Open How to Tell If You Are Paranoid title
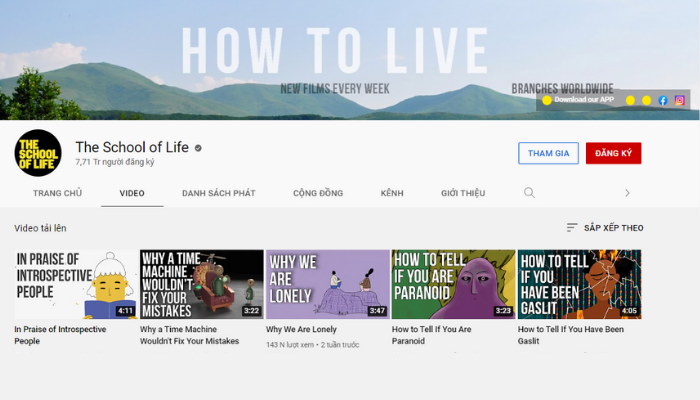The image size is (700, 400). (432, 335)
